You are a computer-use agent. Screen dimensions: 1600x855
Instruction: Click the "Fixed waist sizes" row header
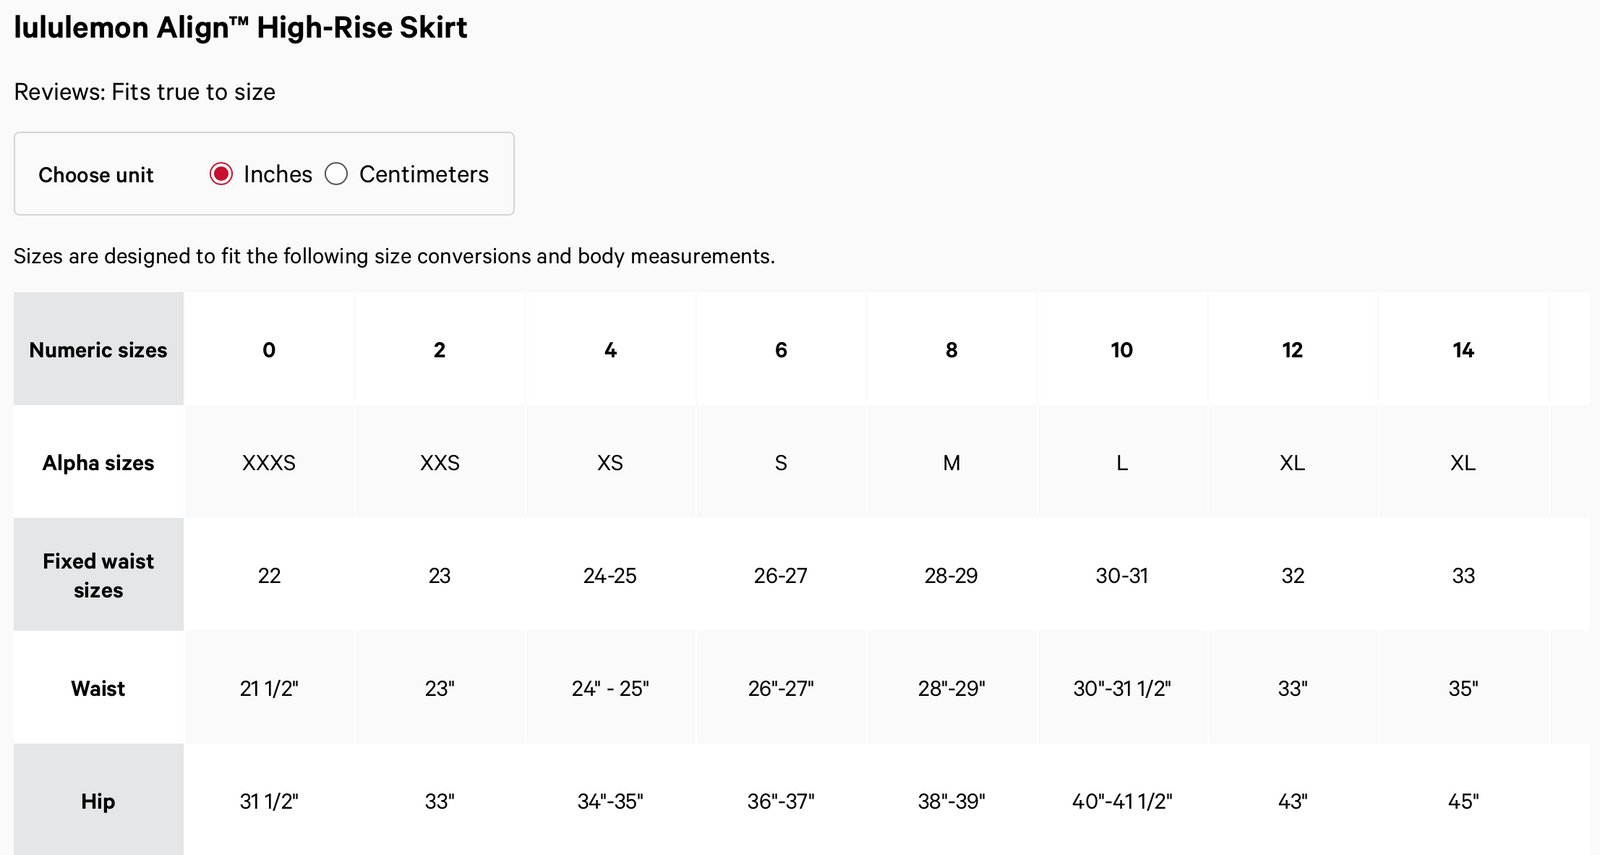(x=98, y=575)
